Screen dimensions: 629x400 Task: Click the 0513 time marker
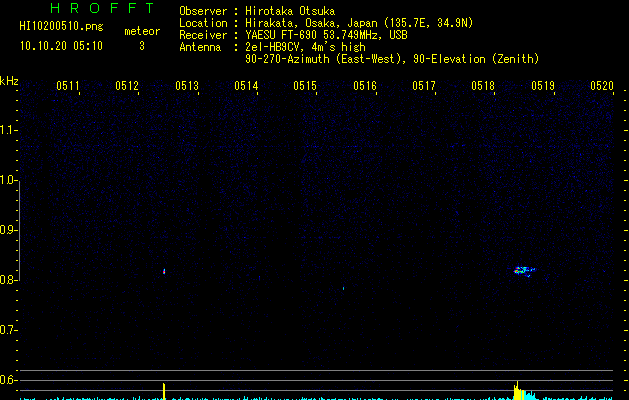(x=187, y=86)
